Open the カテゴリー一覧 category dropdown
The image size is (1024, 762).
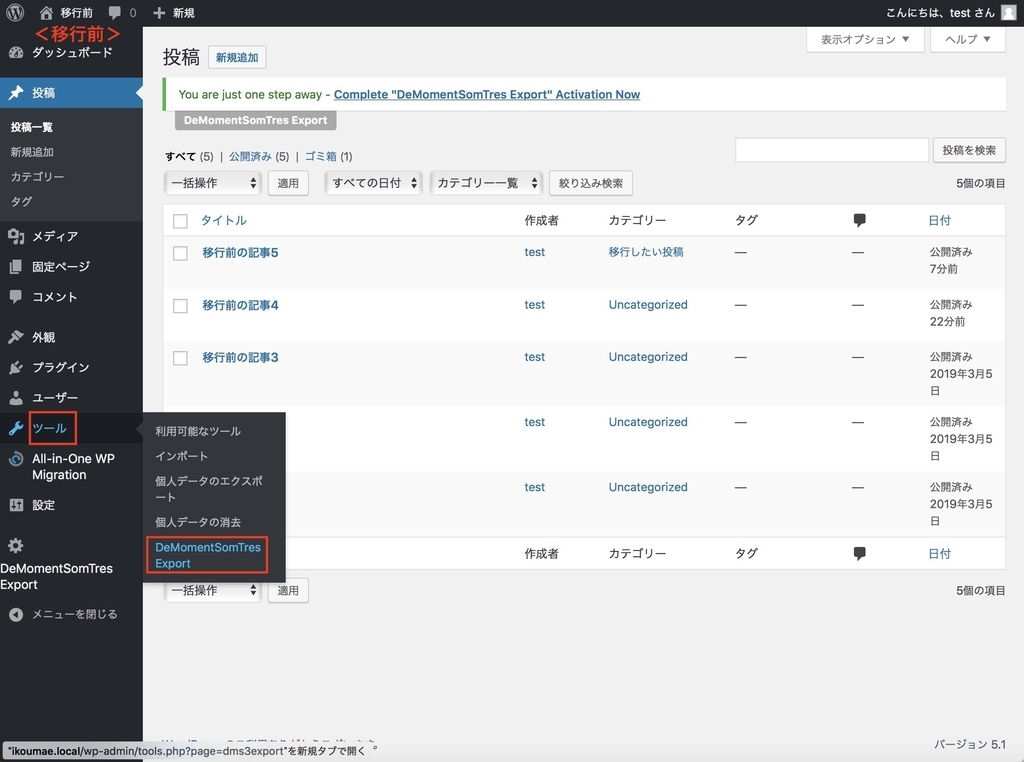[x=486, y=183]
